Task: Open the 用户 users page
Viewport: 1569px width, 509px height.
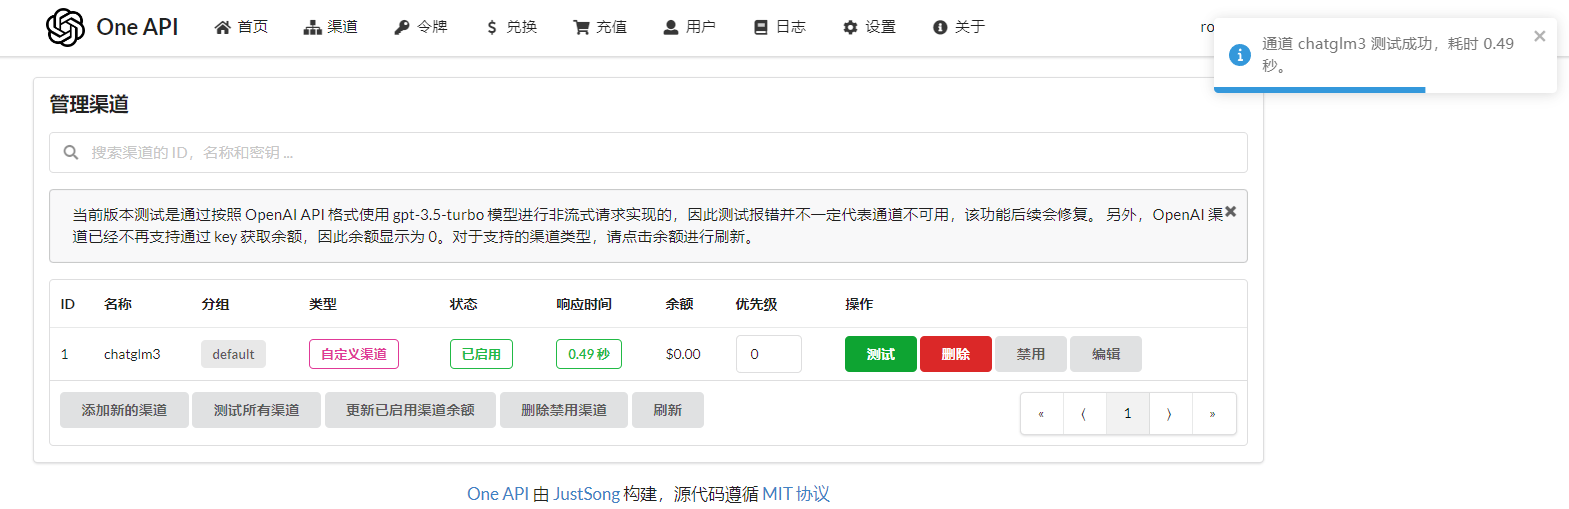Action: [689, 27]
